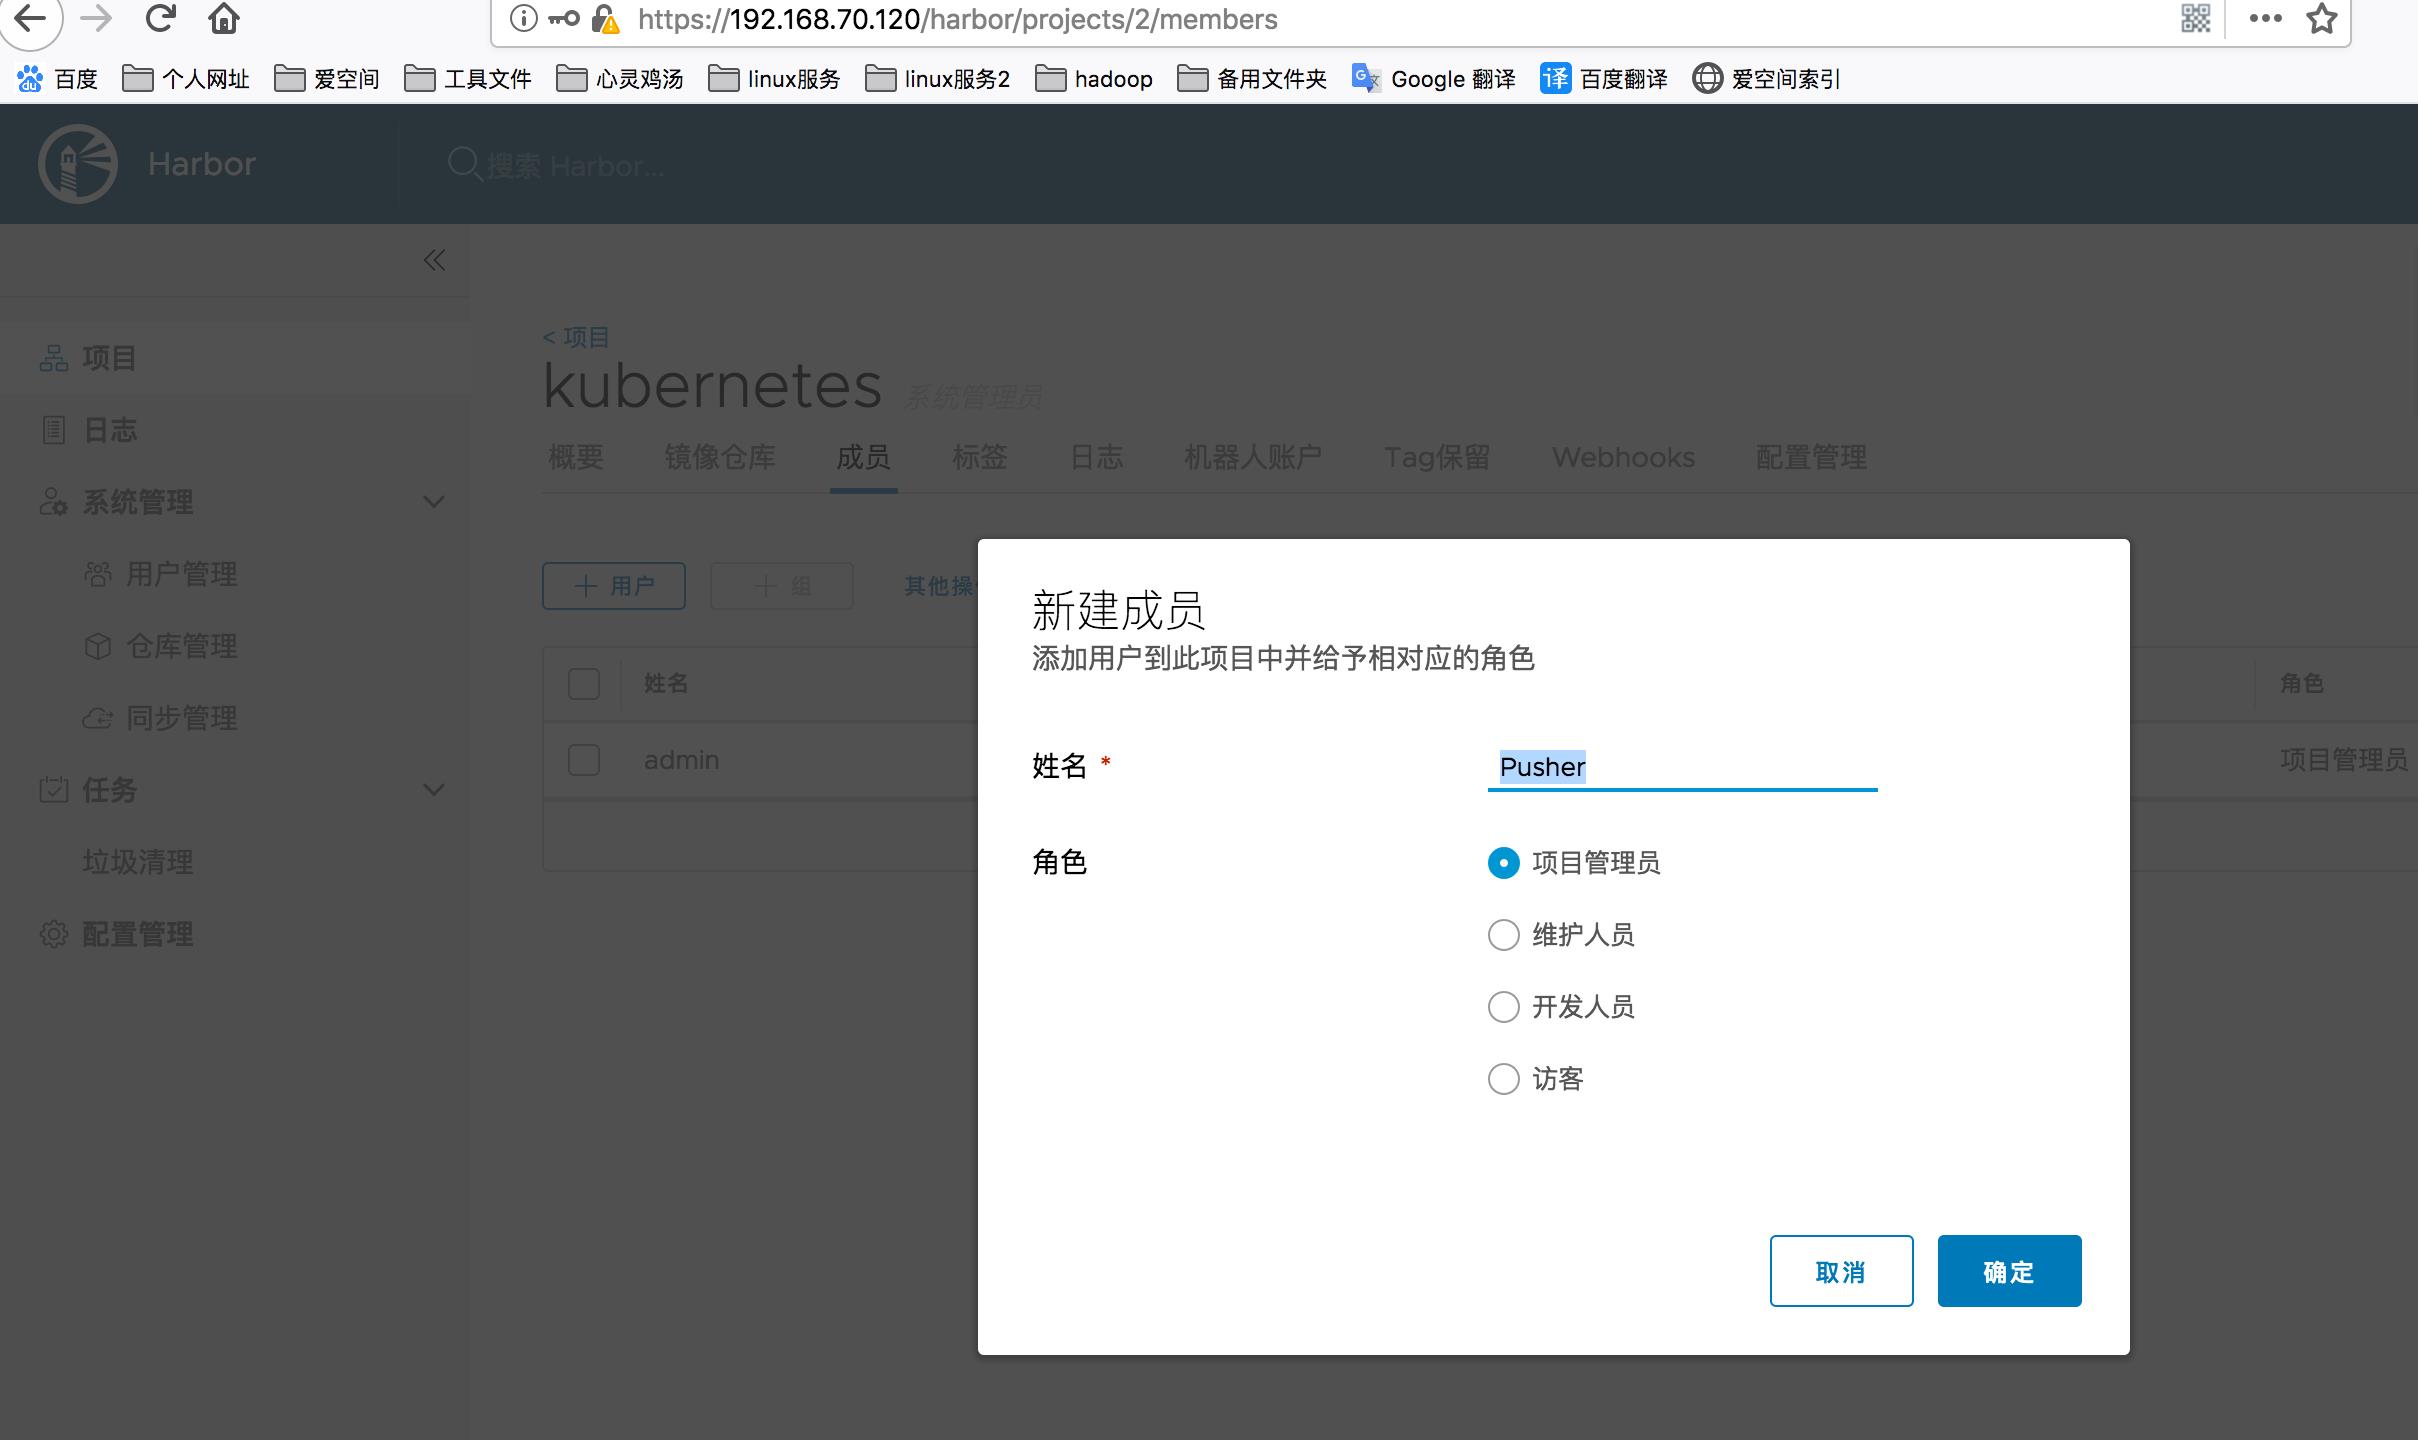2418x1440 pixels.
Task: Select the 项目管理员 role radio button
Action: 1504,863
